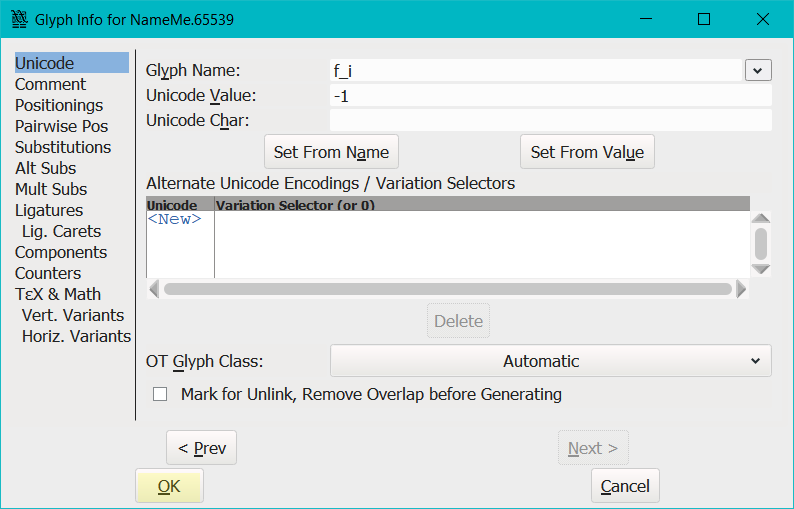The height and width of the screenshot is (509, 794).
Task: Click the Delete button under encodings table
Action: click(458, 321)
